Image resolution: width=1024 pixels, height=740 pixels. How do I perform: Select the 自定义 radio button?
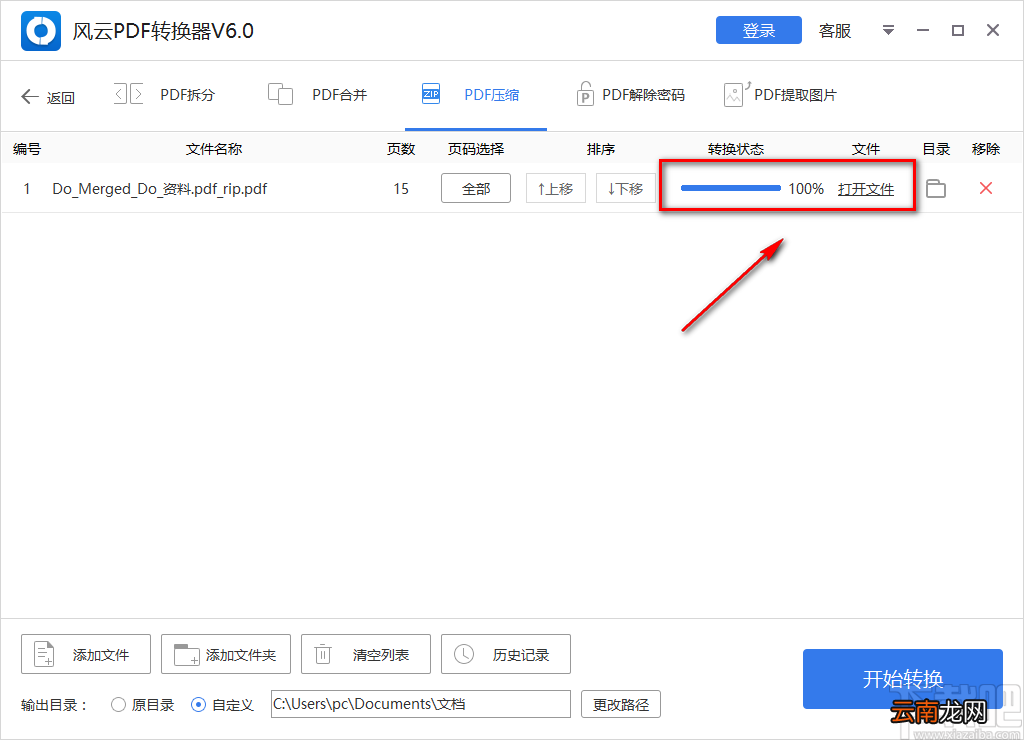[199, 705]
